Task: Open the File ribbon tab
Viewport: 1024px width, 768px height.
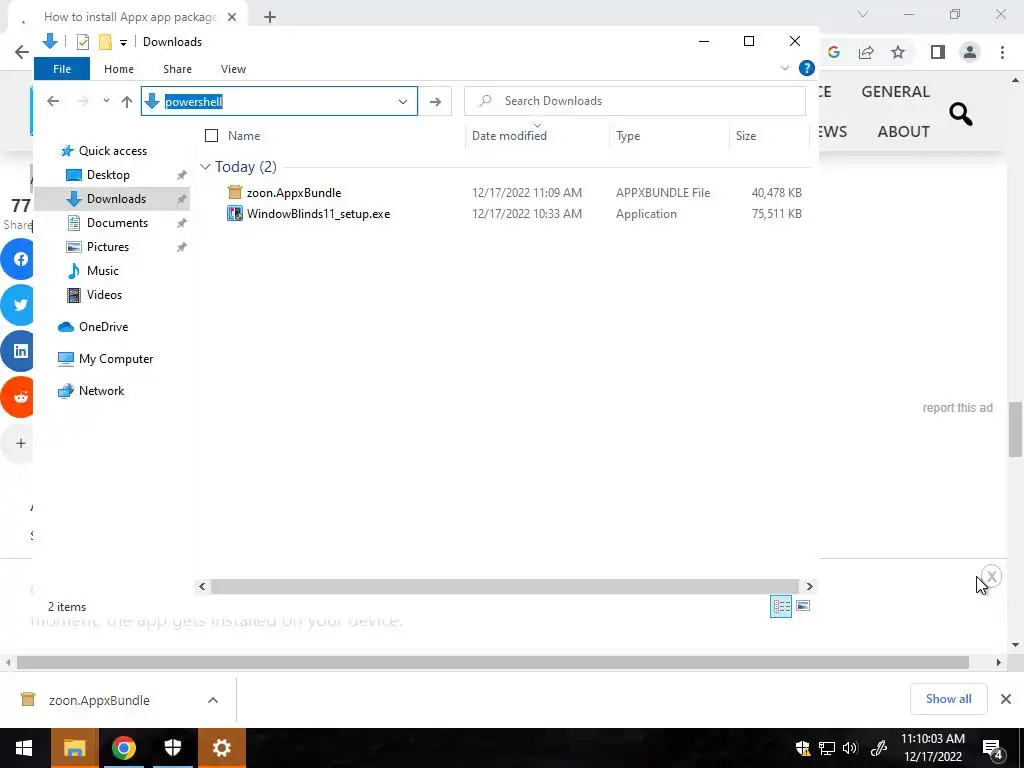Action: coord(62,69)
